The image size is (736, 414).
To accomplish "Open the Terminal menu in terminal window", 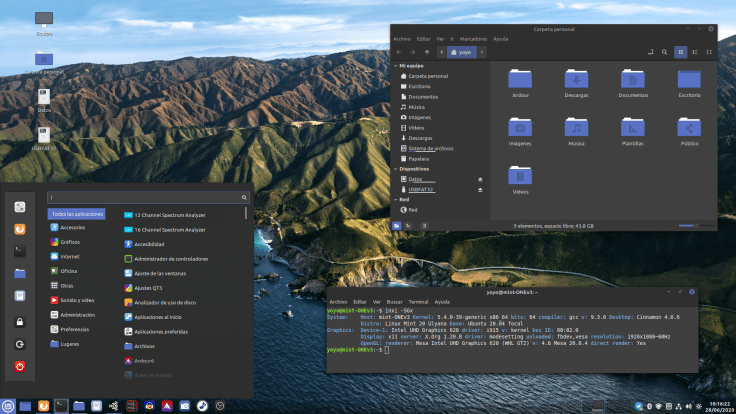I will point(418,300).
